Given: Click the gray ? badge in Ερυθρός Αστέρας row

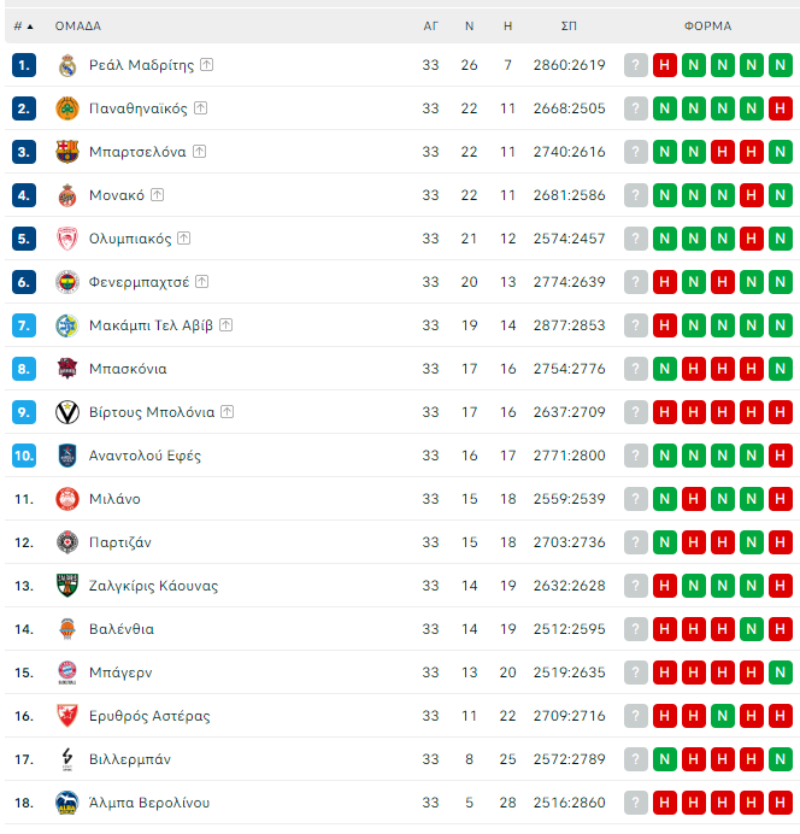Looking at the screenshot, I should (636, 716).
